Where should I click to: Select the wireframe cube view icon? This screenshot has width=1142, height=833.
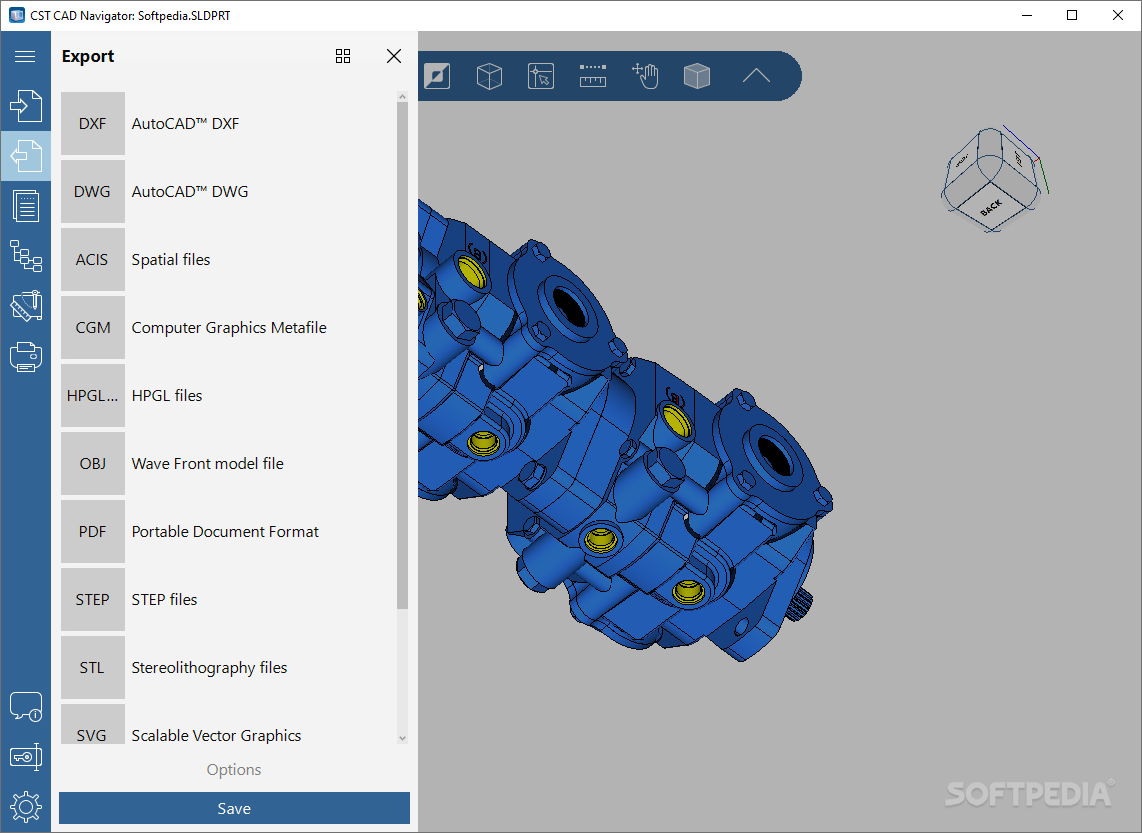tap(489, 76)
